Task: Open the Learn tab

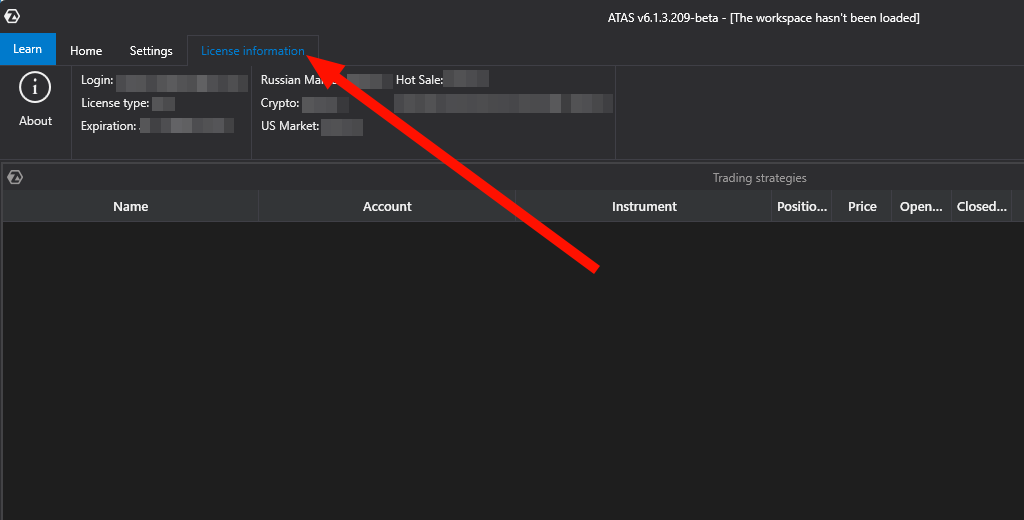Action: 27,49
